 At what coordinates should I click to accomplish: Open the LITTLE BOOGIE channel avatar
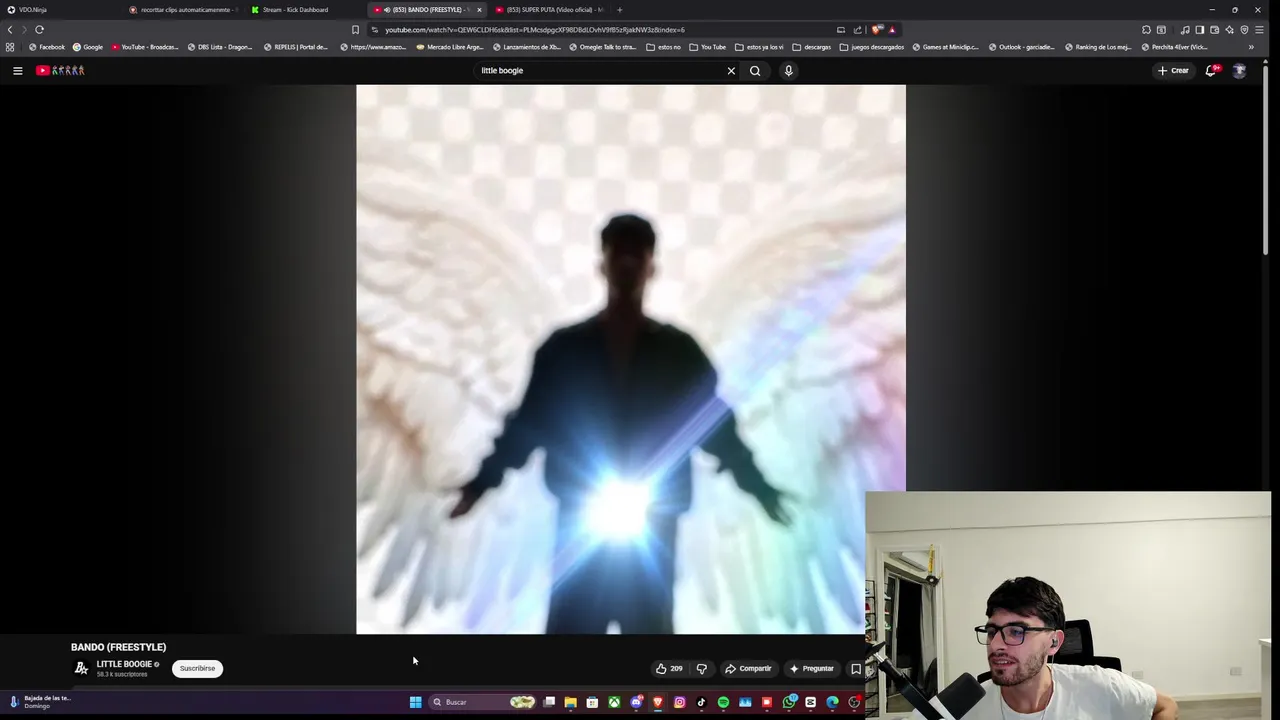[x=81, y=668]
